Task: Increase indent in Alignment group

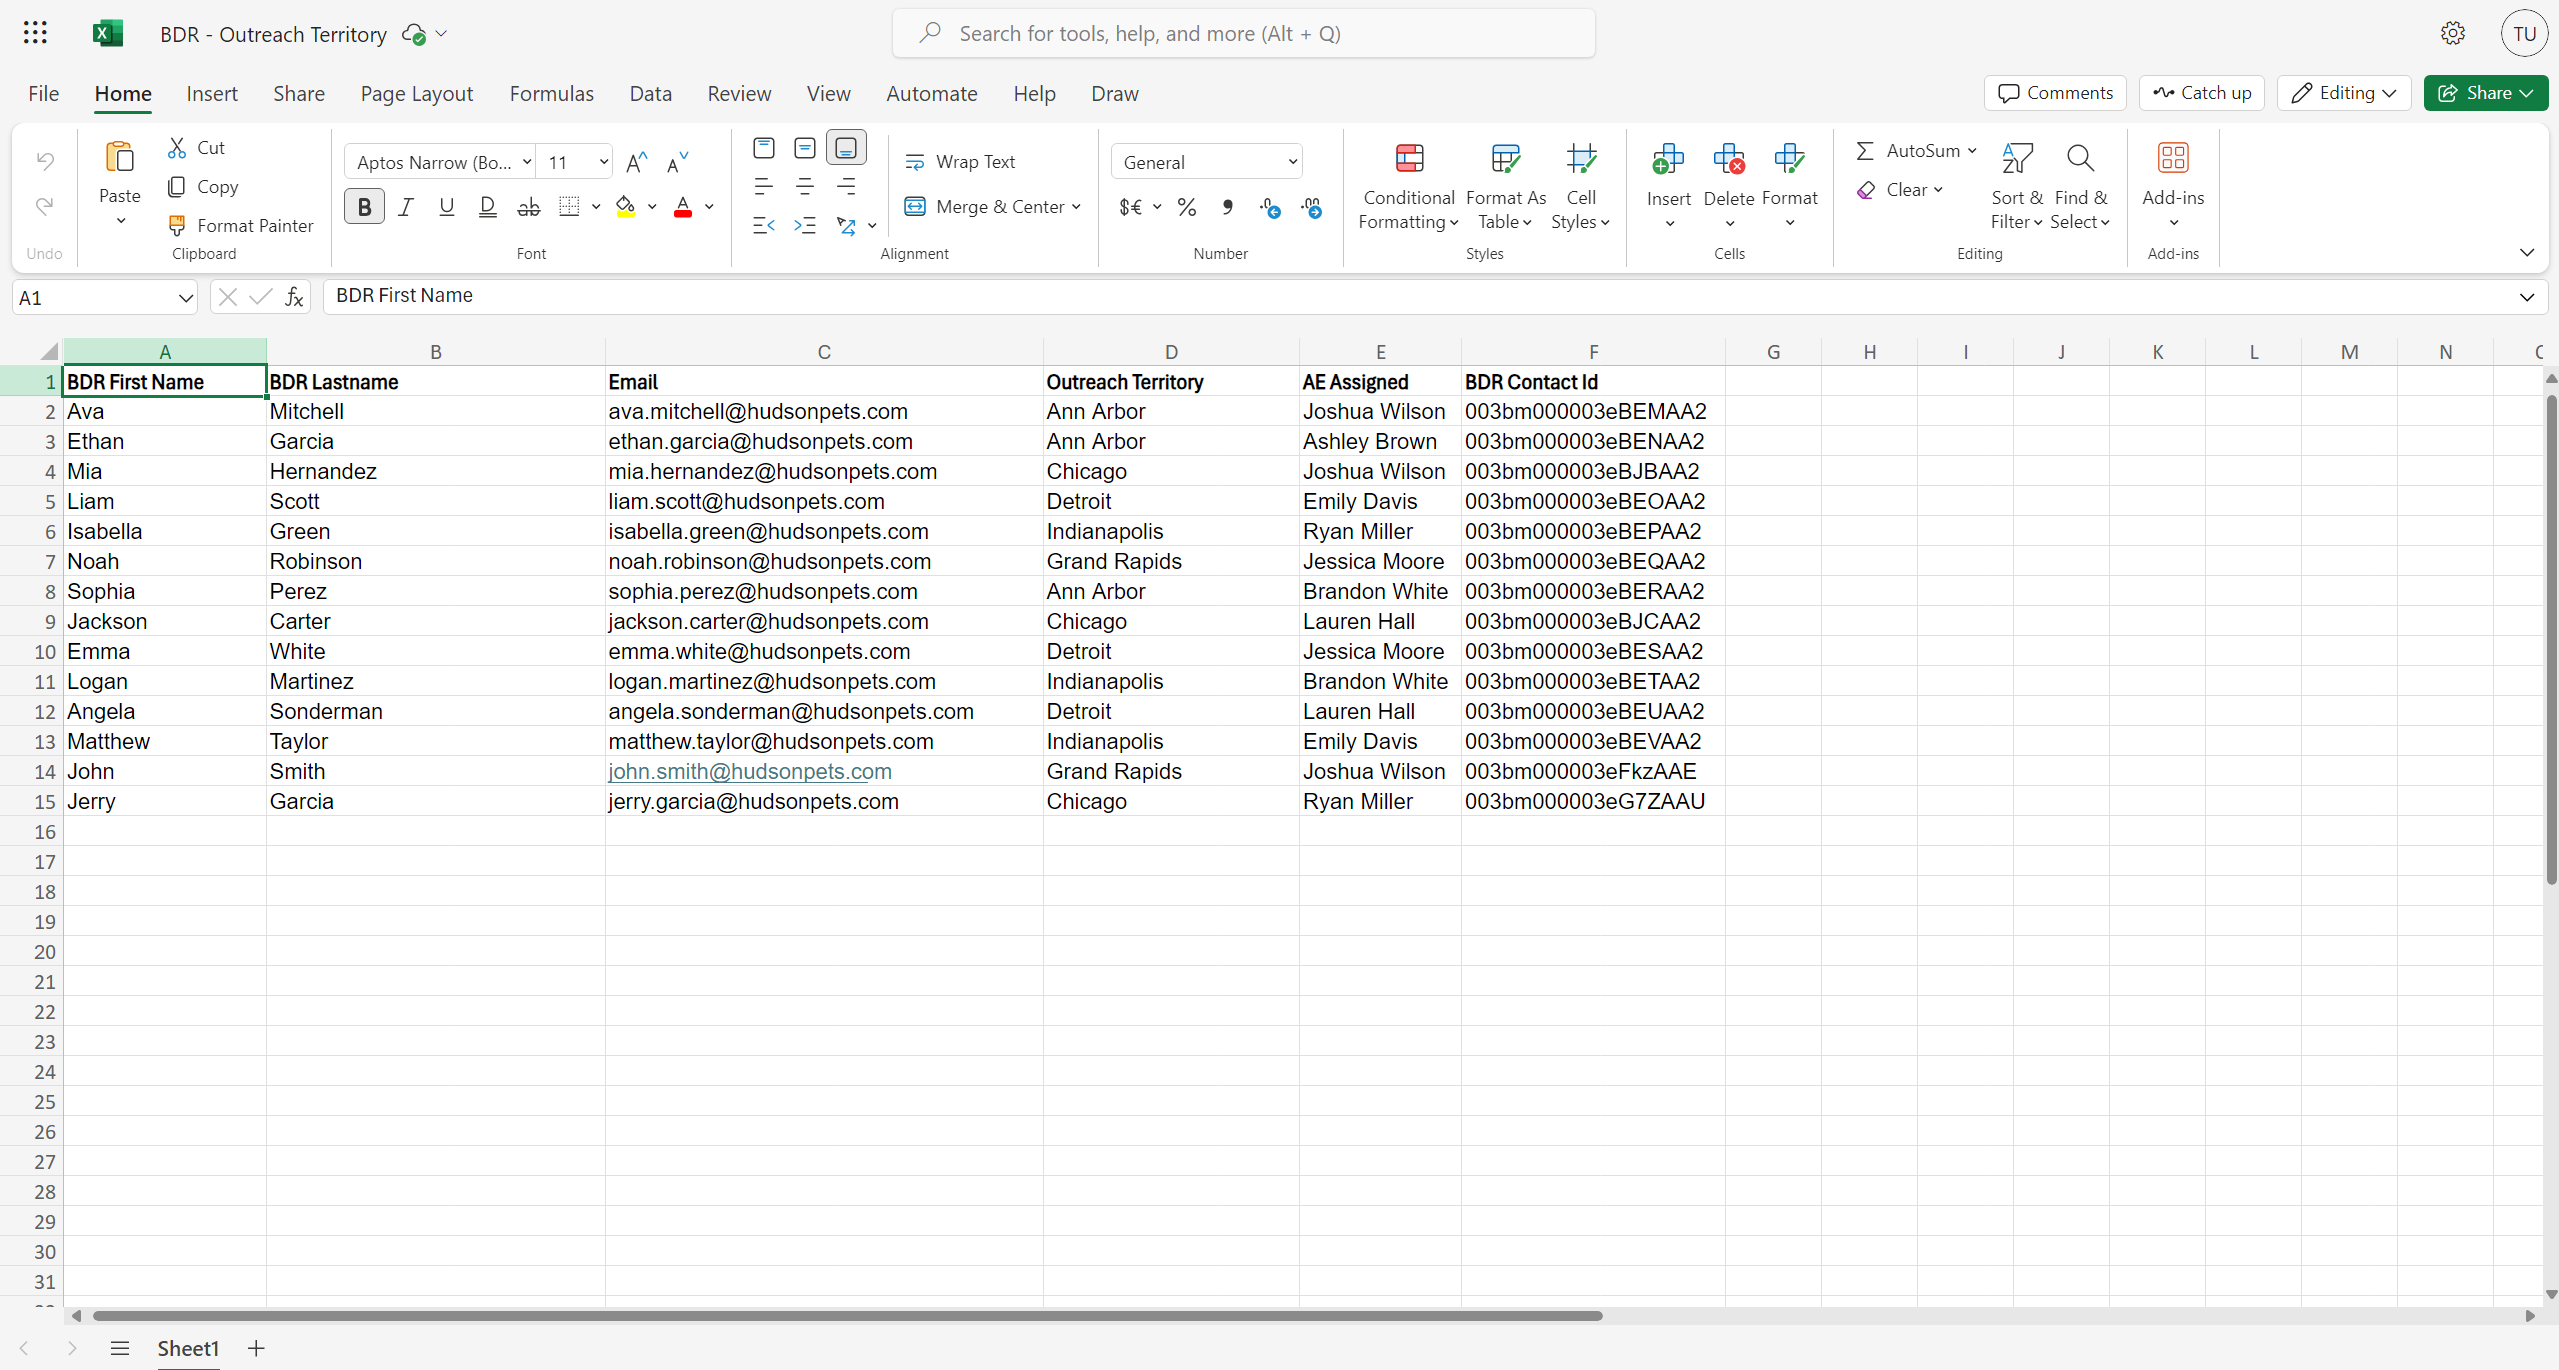Action: (805, 226)
